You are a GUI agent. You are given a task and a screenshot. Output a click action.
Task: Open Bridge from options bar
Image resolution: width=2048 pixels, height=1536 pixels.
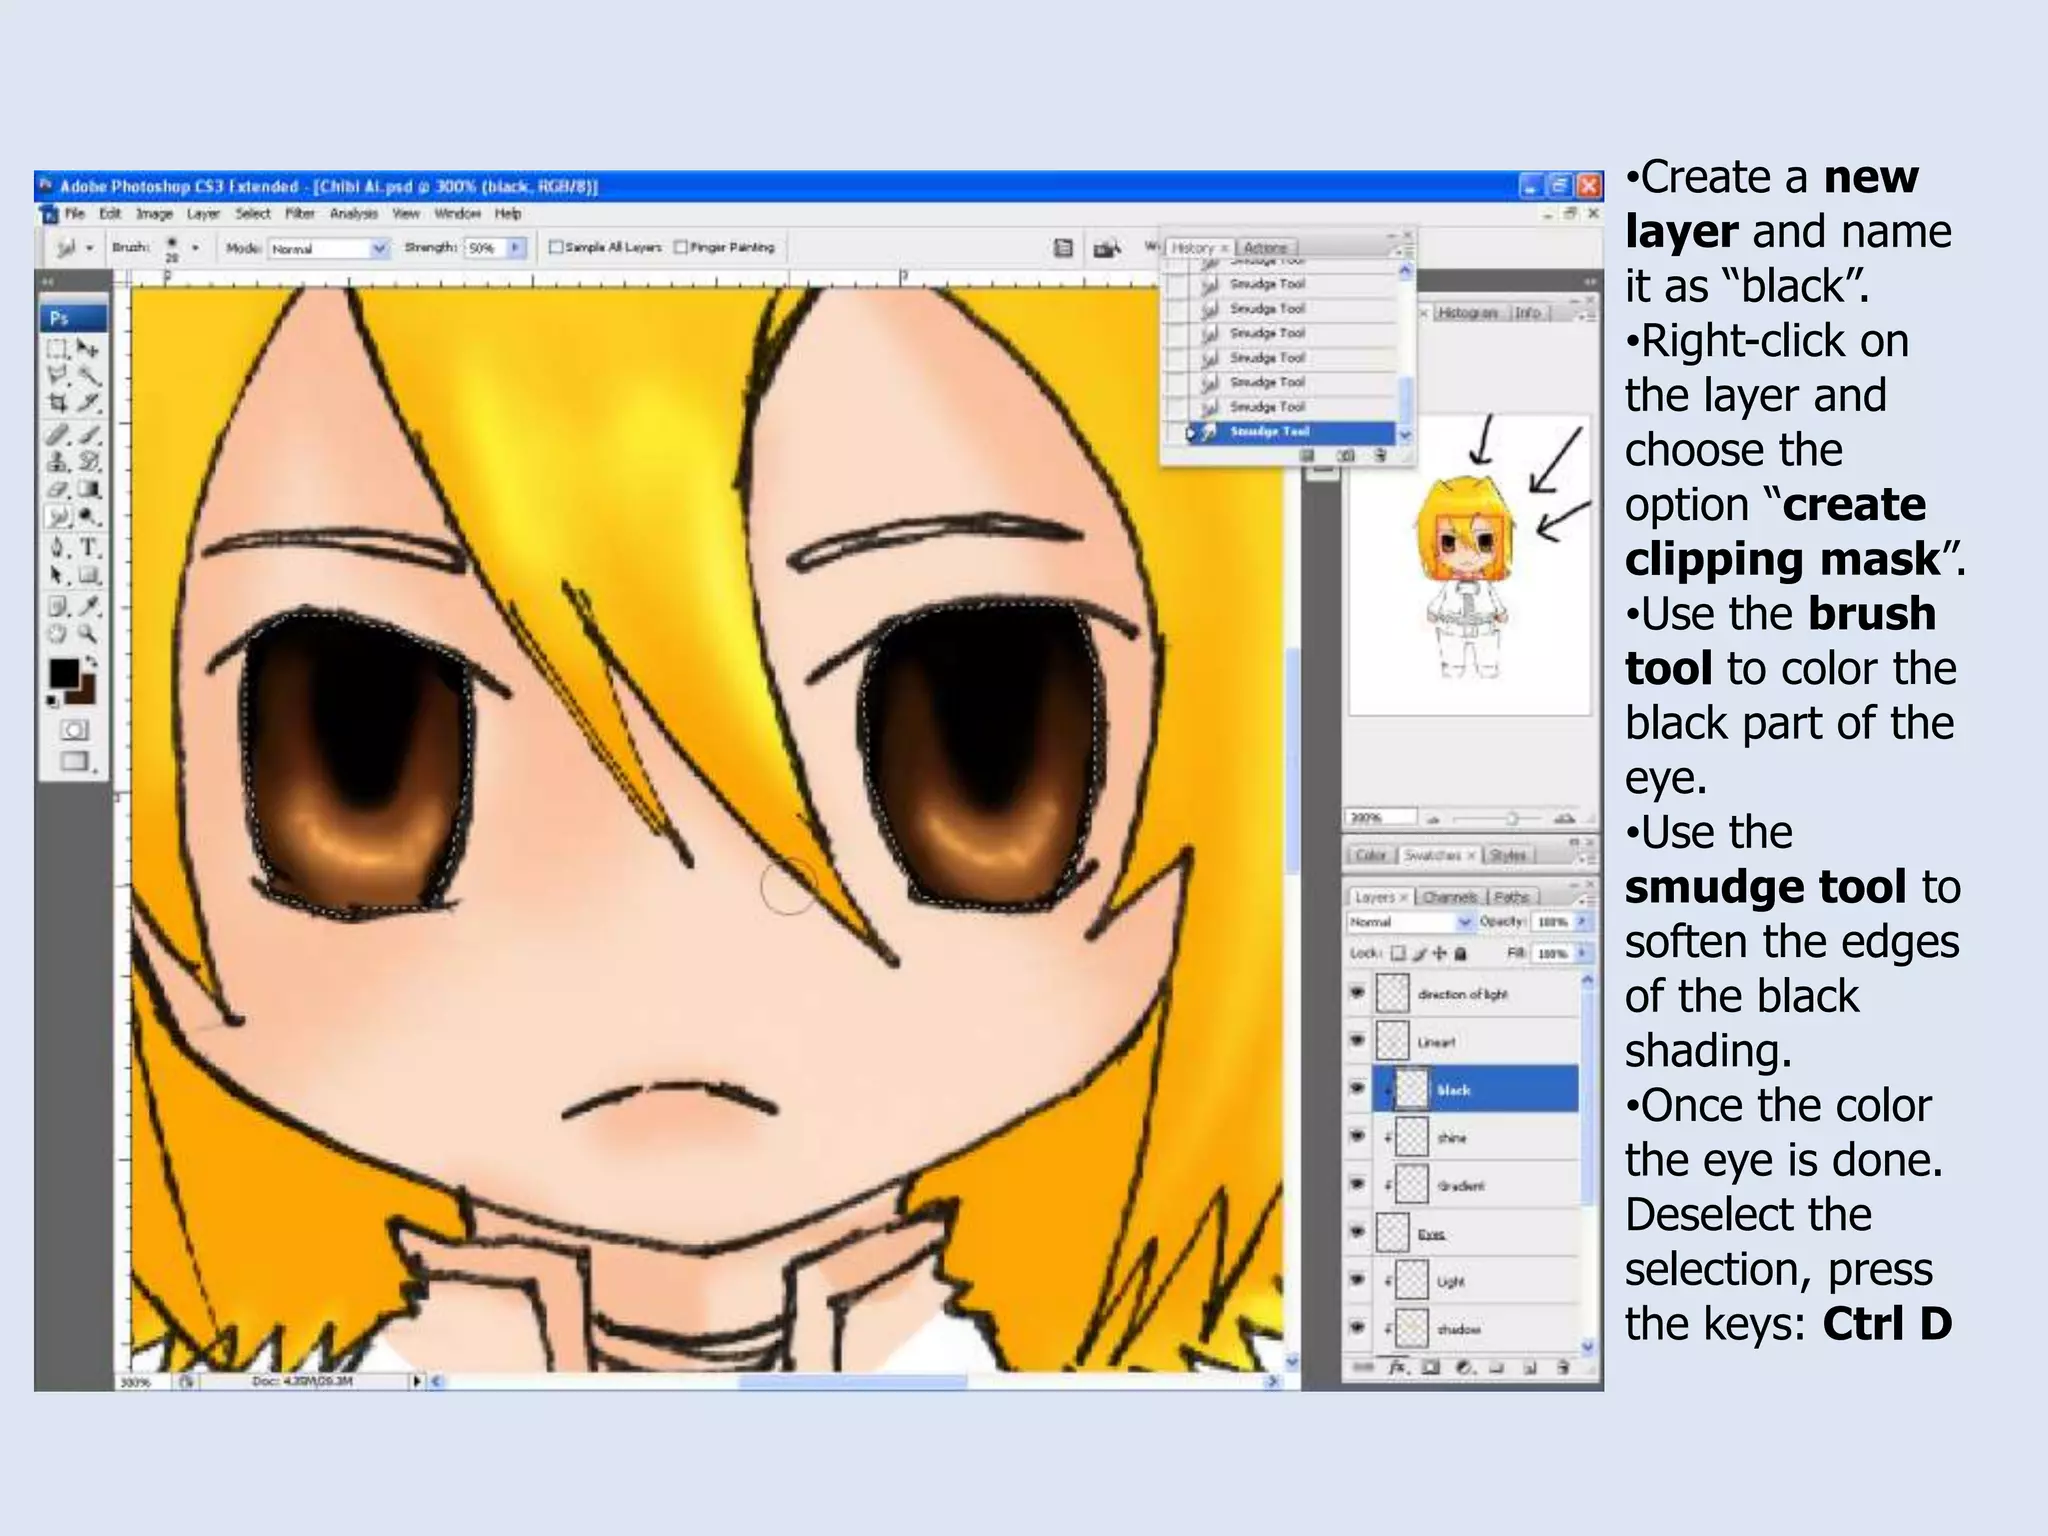click(x=1107, y=248)
